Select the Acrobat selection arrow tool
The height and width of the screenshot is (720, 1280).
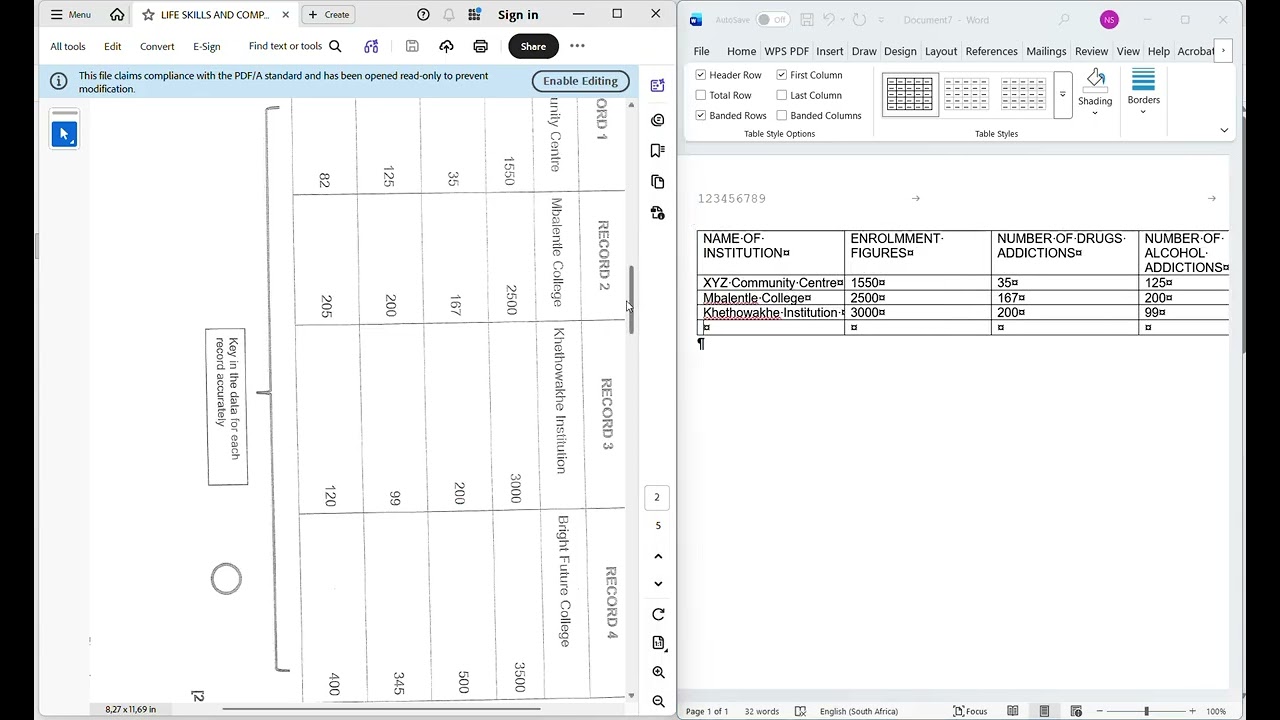[64, 134]
